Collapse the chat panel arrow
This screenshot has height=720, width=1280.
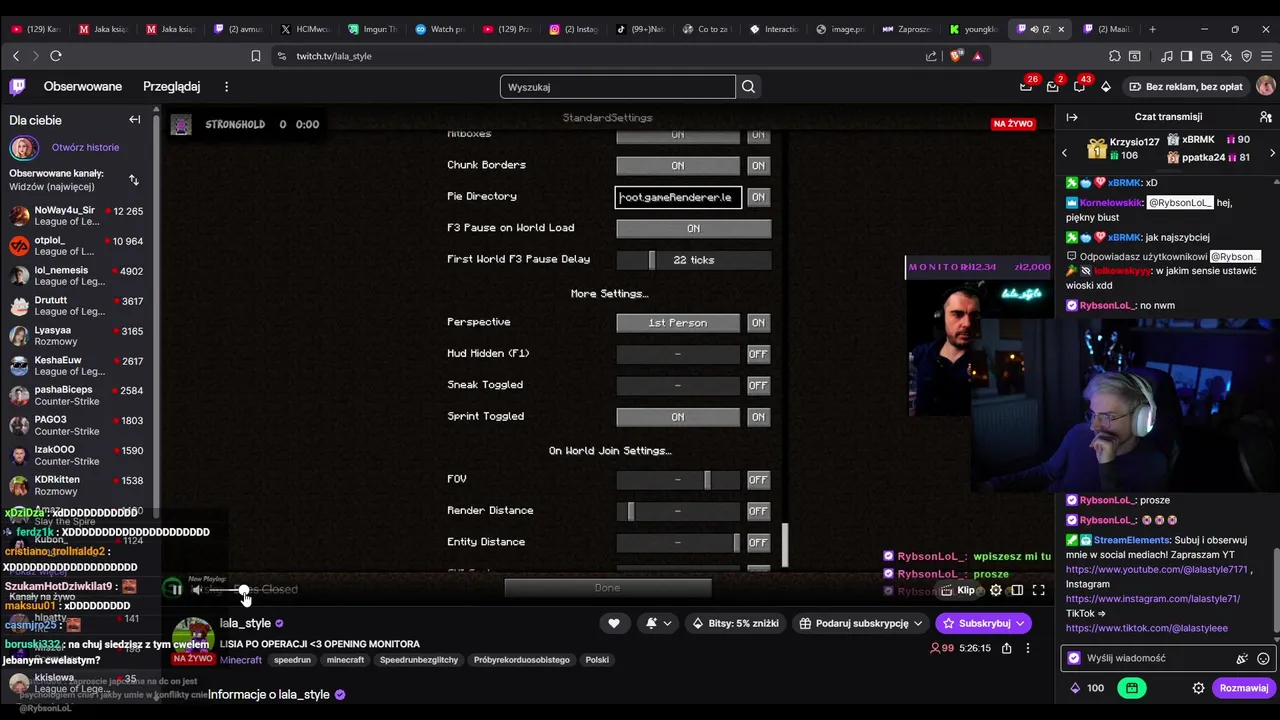[x=1072, y=117]
